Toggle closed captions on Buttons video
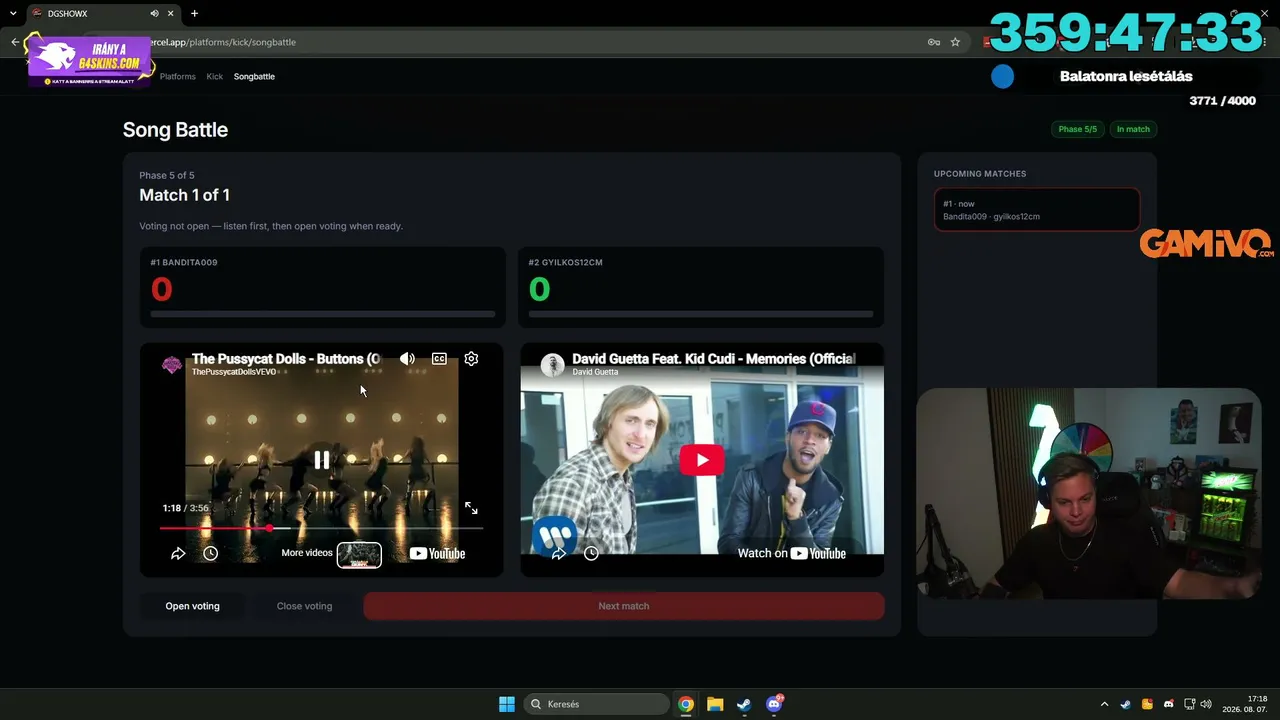This screenshot has width=1280, height=720. pyautogui.click(x=439, y=359)
